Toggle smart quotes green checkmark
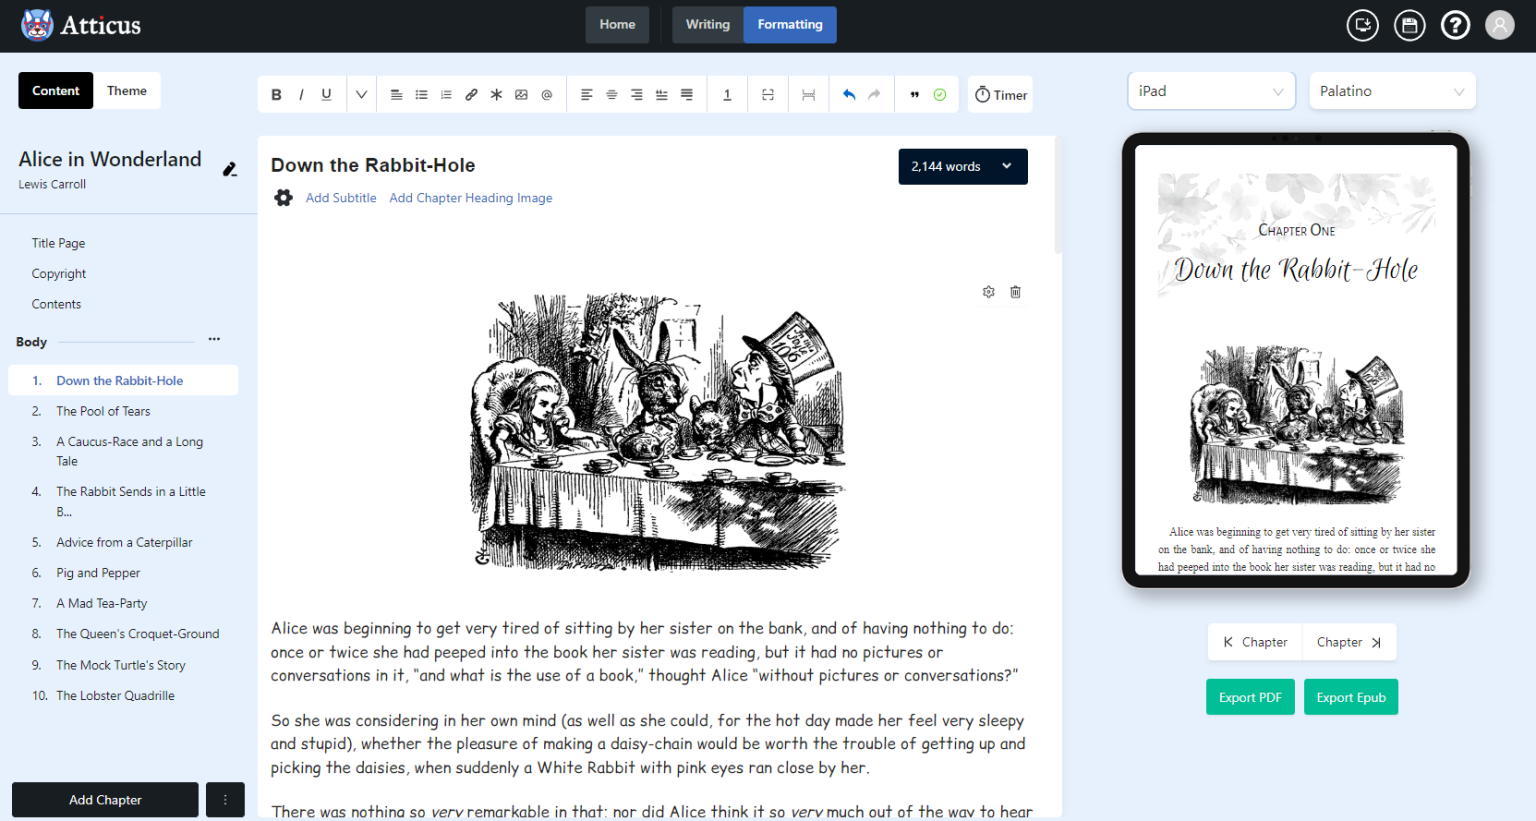This screenshot has width=1536, height=821. pos(940,95)
